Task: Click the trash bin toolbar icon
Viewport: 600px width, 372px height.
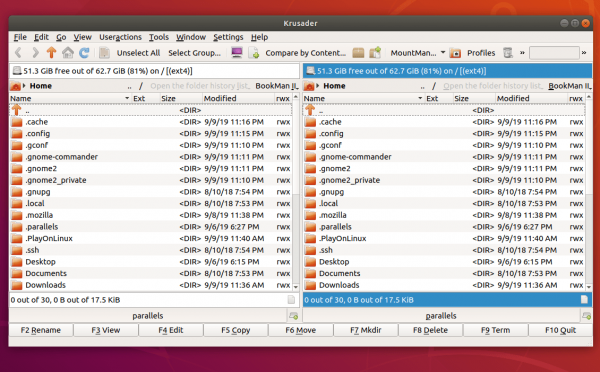Action: 508,53
